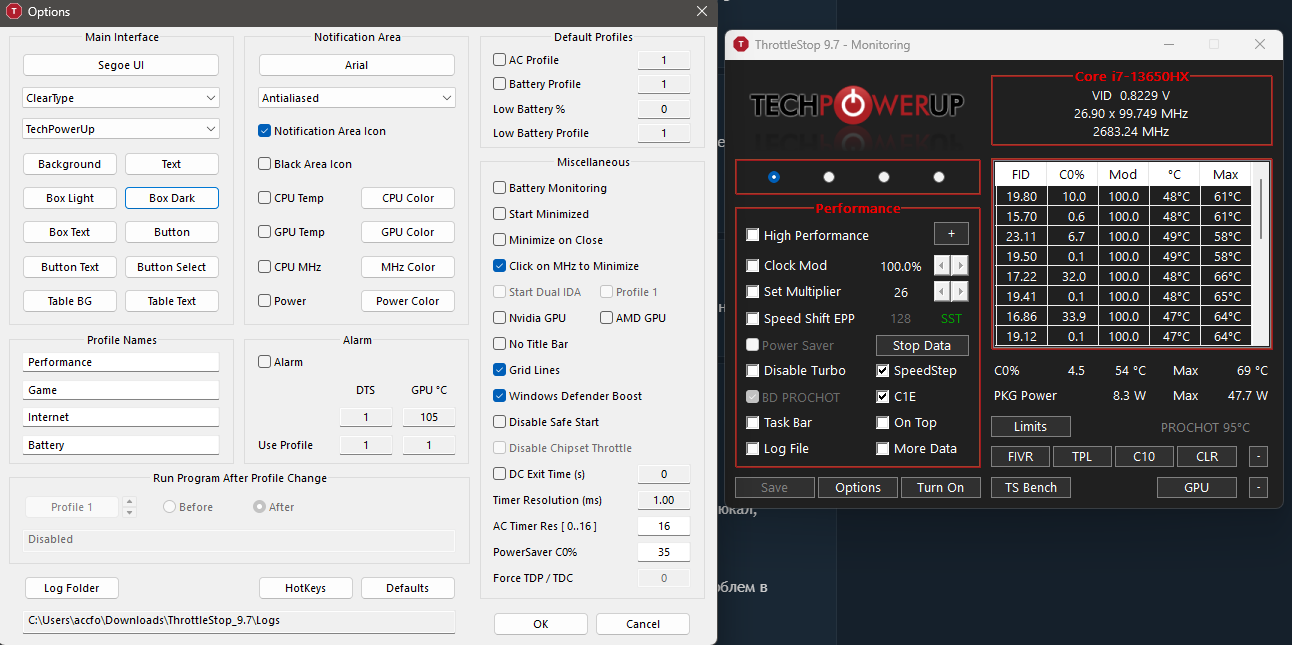Enable the Black Area Icon checkbox

click(x=265, y=164)
